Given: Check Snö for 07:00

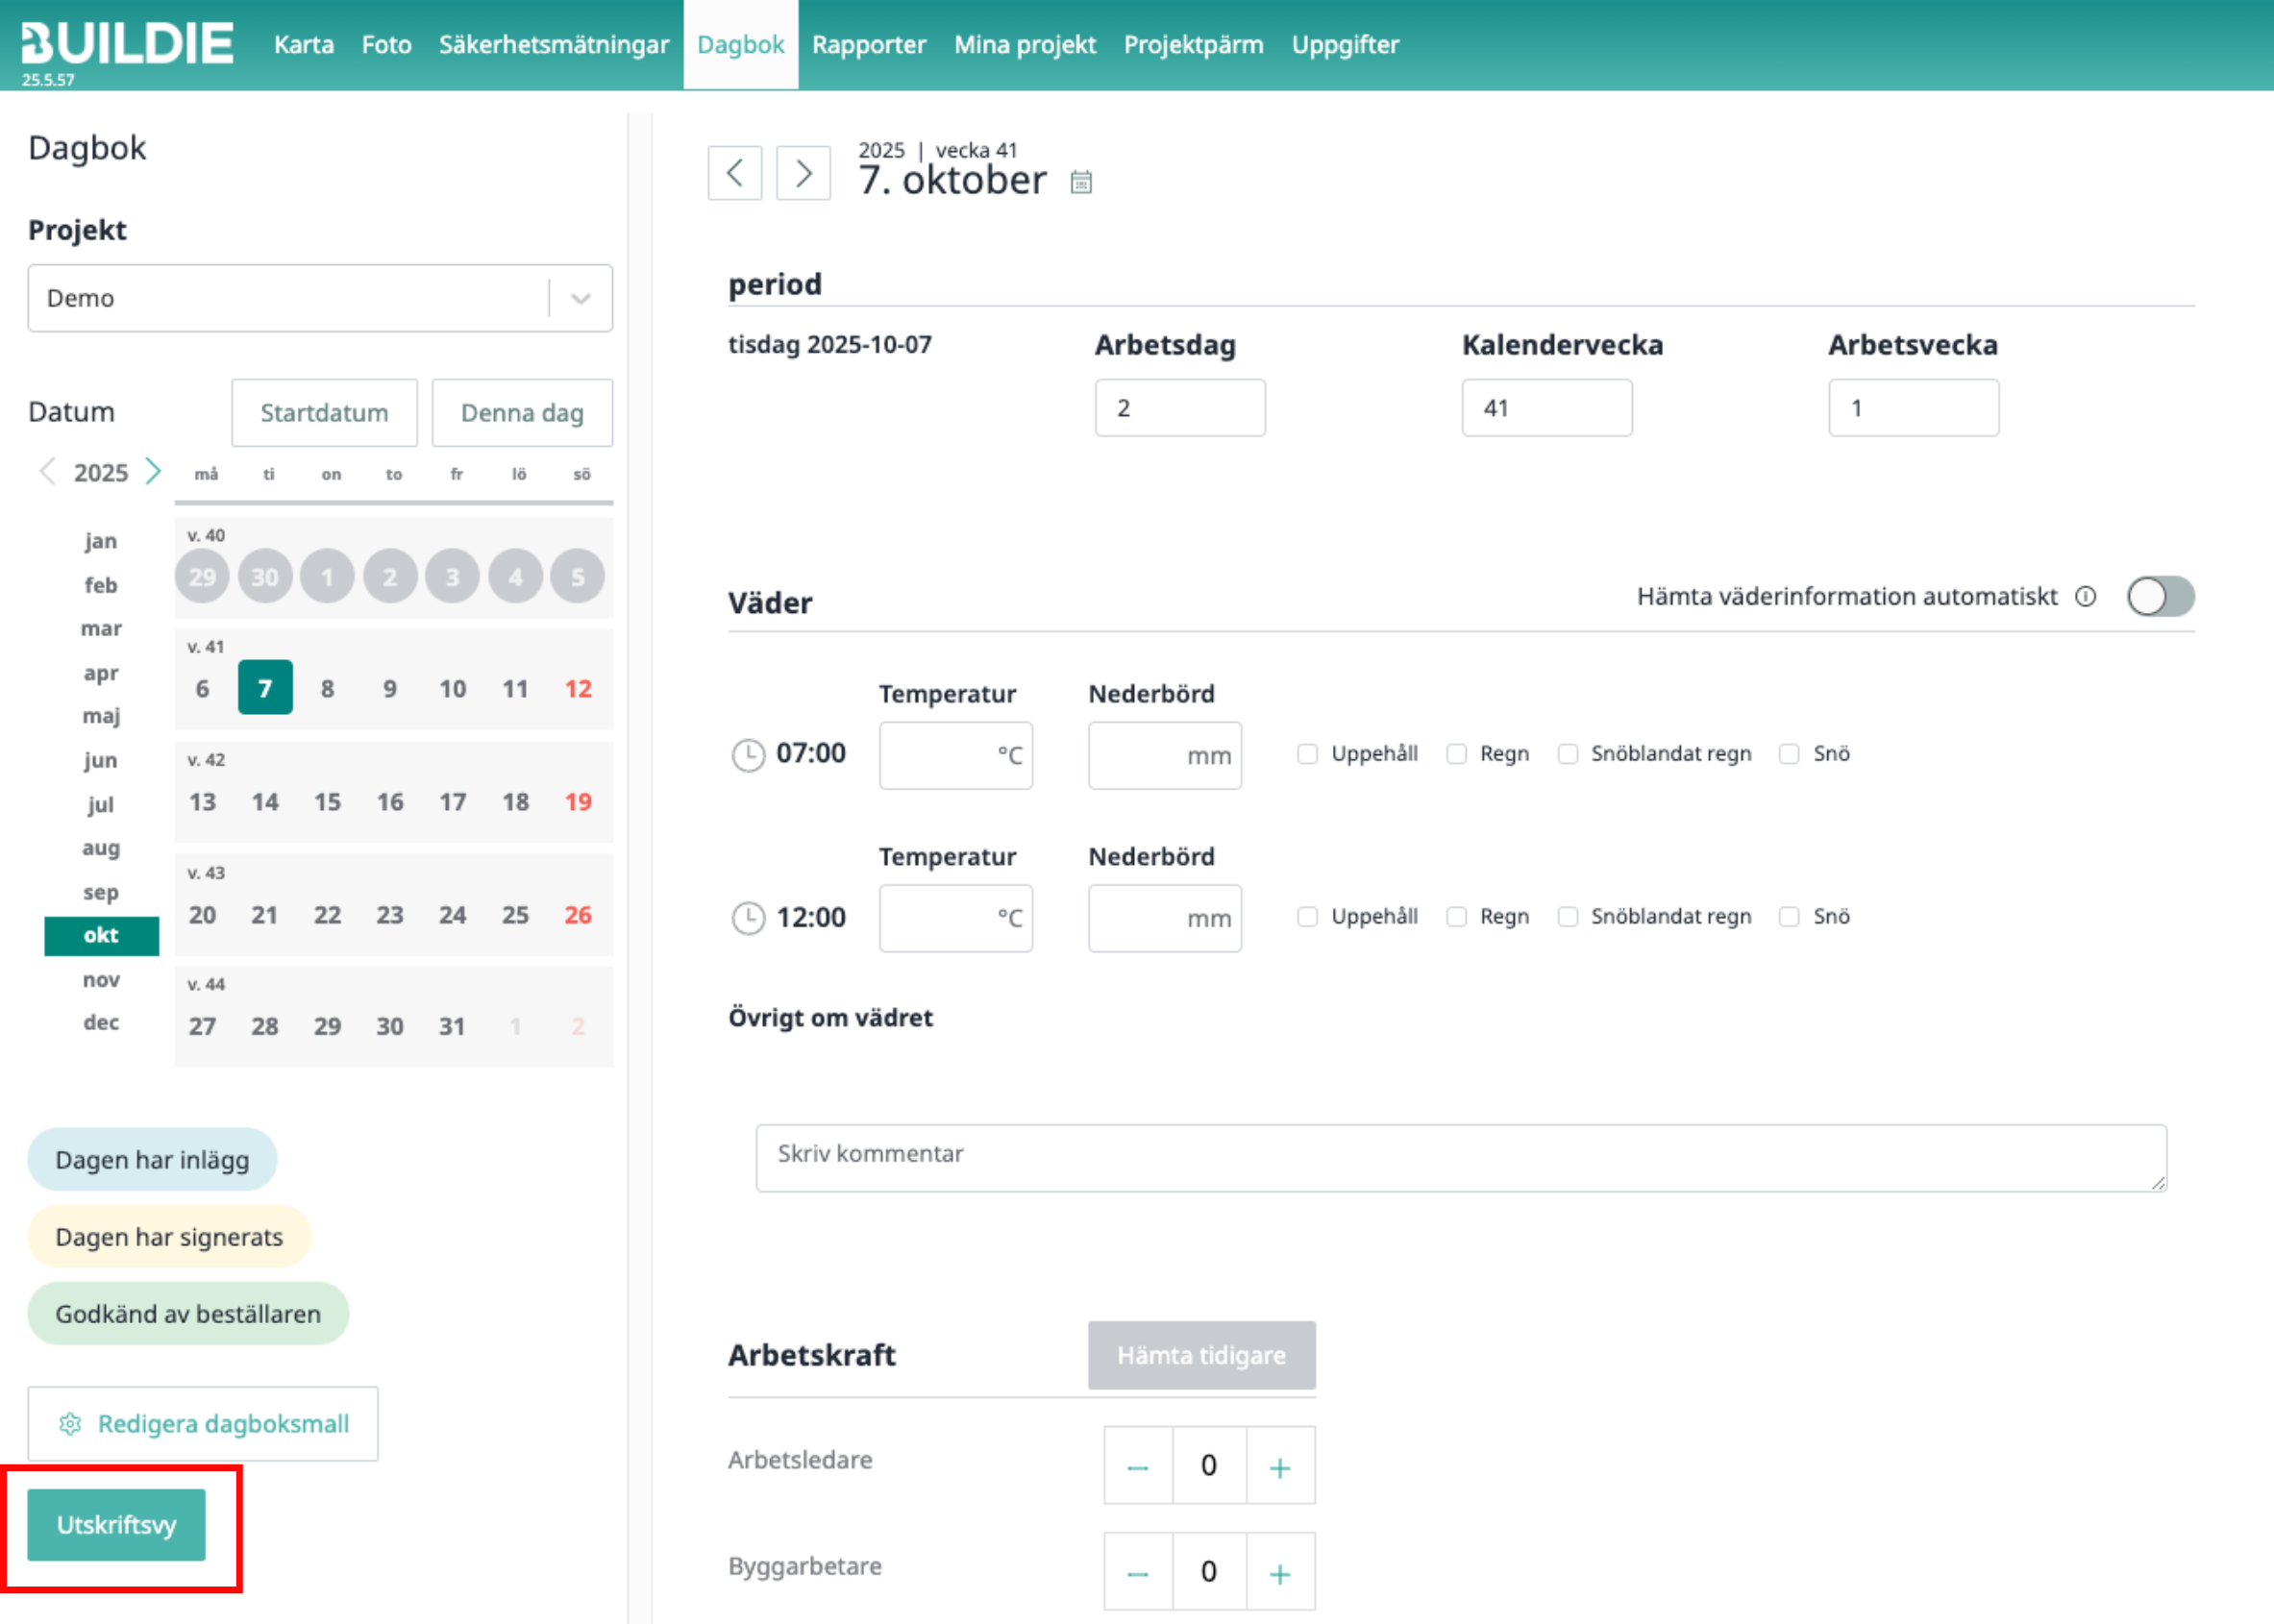Looking at the screenshot, I should tap(1789, 754).
